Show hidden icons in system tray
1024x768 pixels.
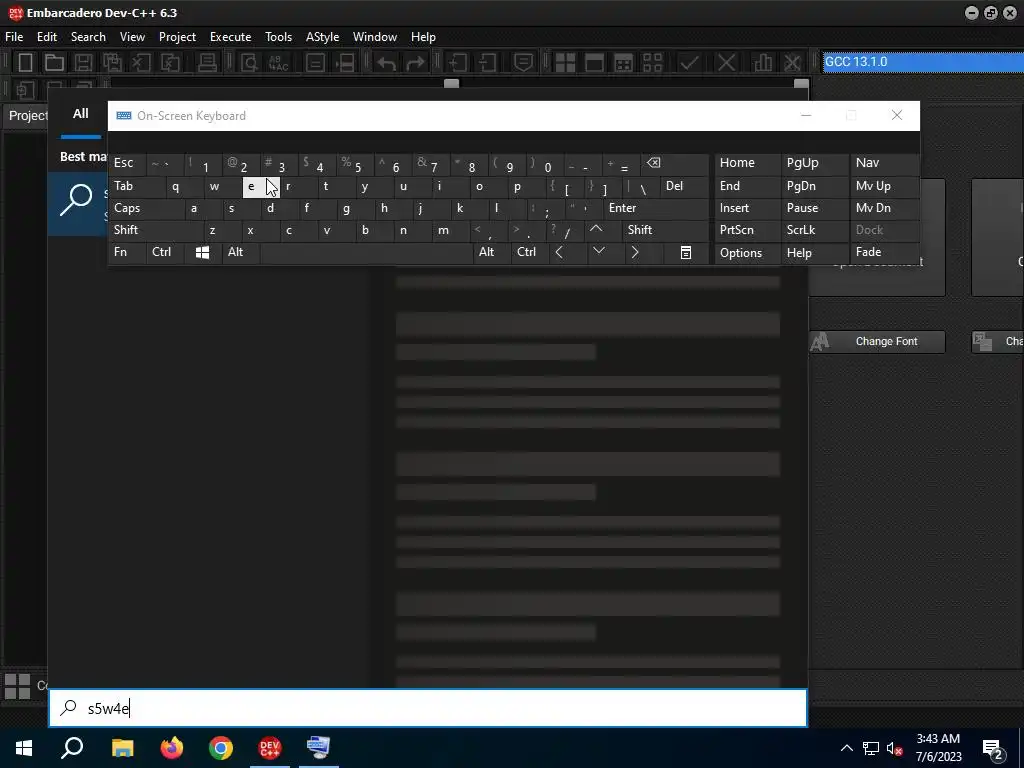846,748
